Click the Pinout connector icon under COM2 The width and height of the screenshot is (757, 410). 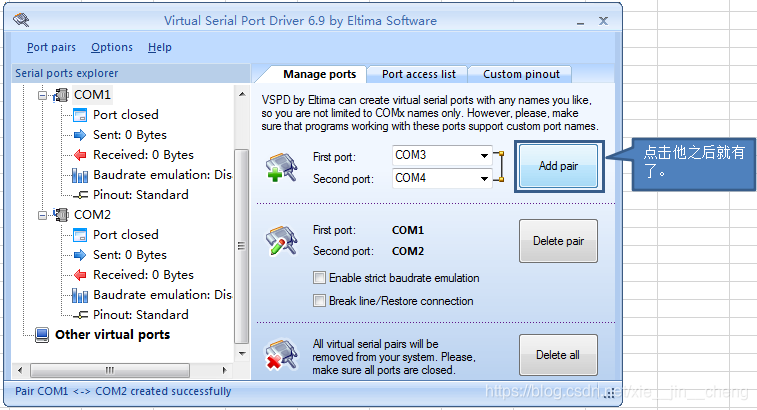[x=81, y=315]
